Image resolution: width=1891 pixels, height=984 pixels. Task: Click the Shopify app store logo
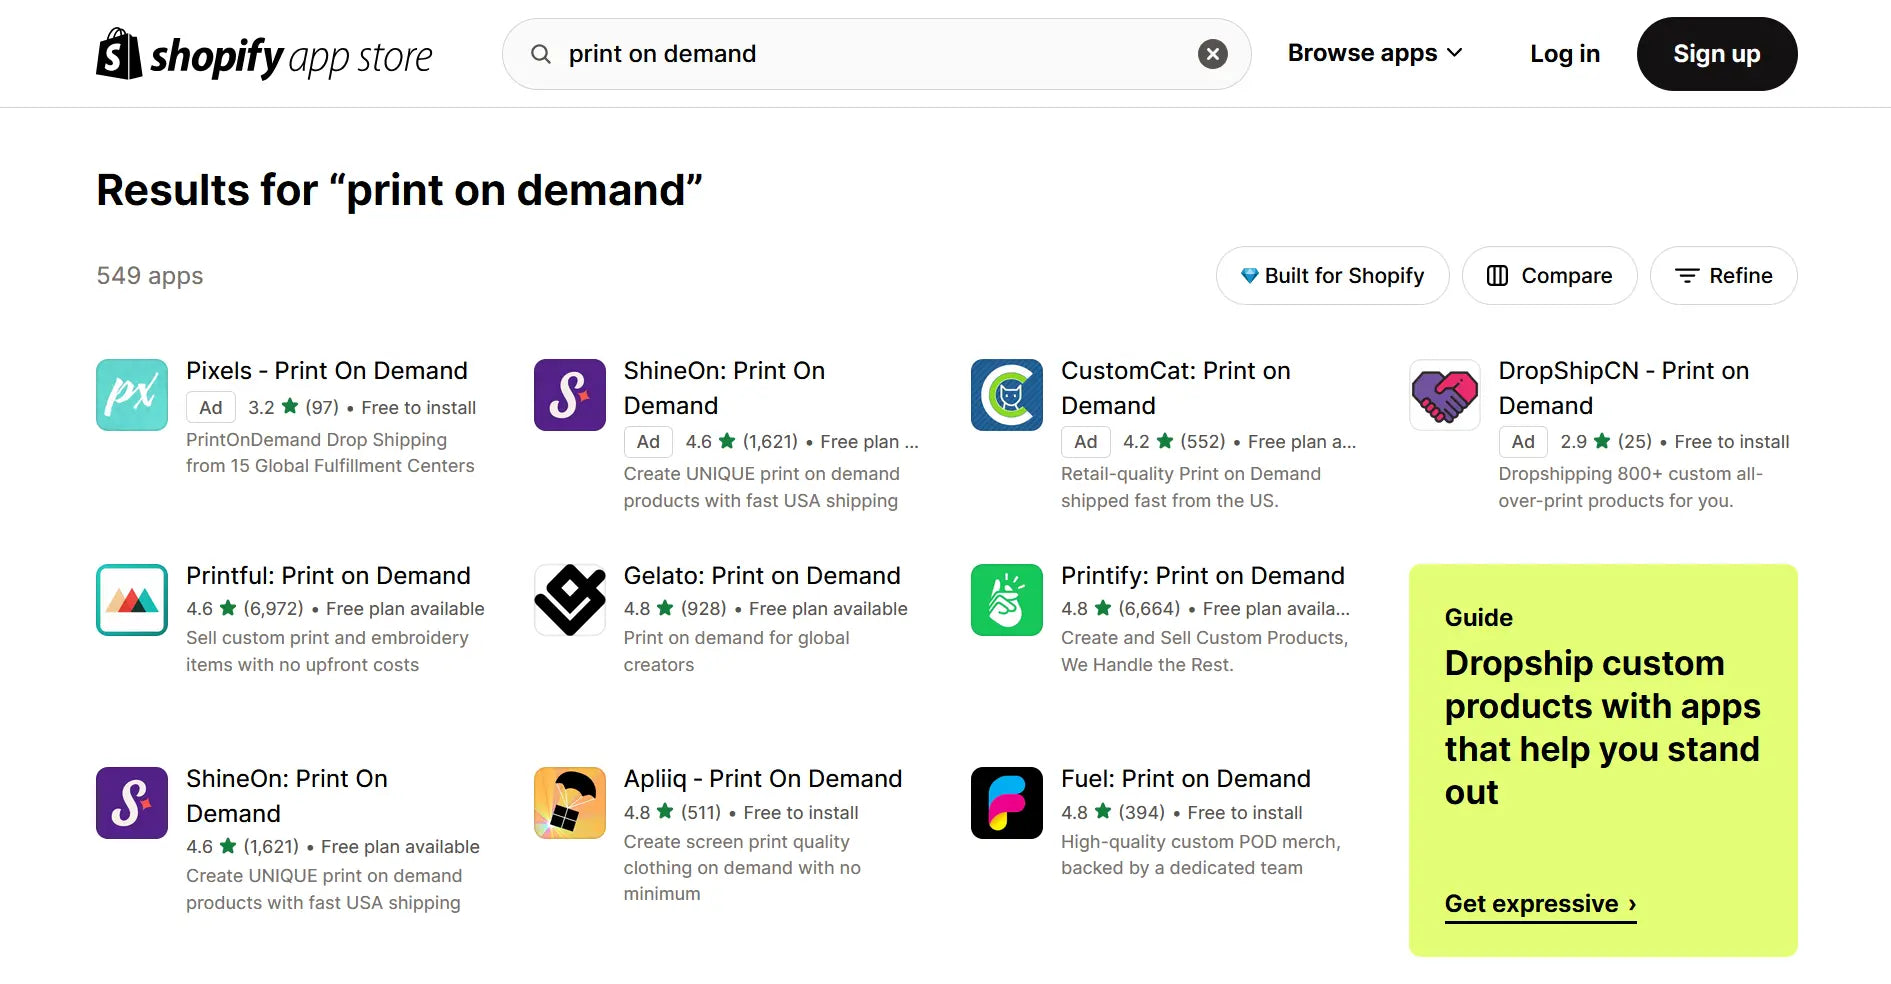(263, 53)
